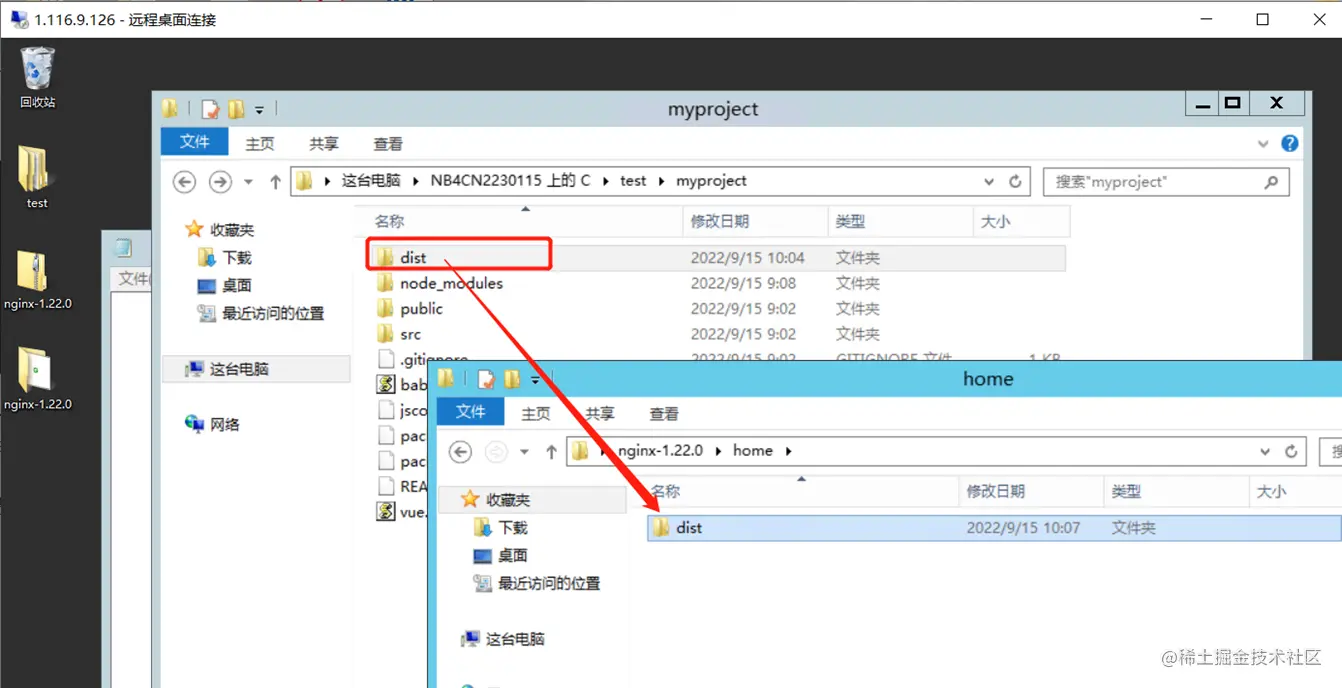The height and width of the screenshot is (688, 1342).
Task: Click New Folder icon in home quick access toolbar
Action: (512, 379)
